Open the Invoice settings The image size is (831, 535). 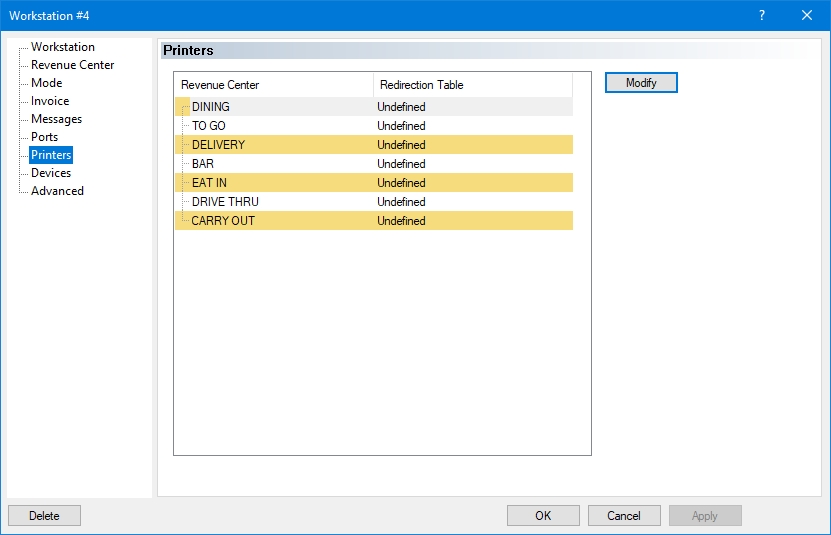[x=50, y=101]
